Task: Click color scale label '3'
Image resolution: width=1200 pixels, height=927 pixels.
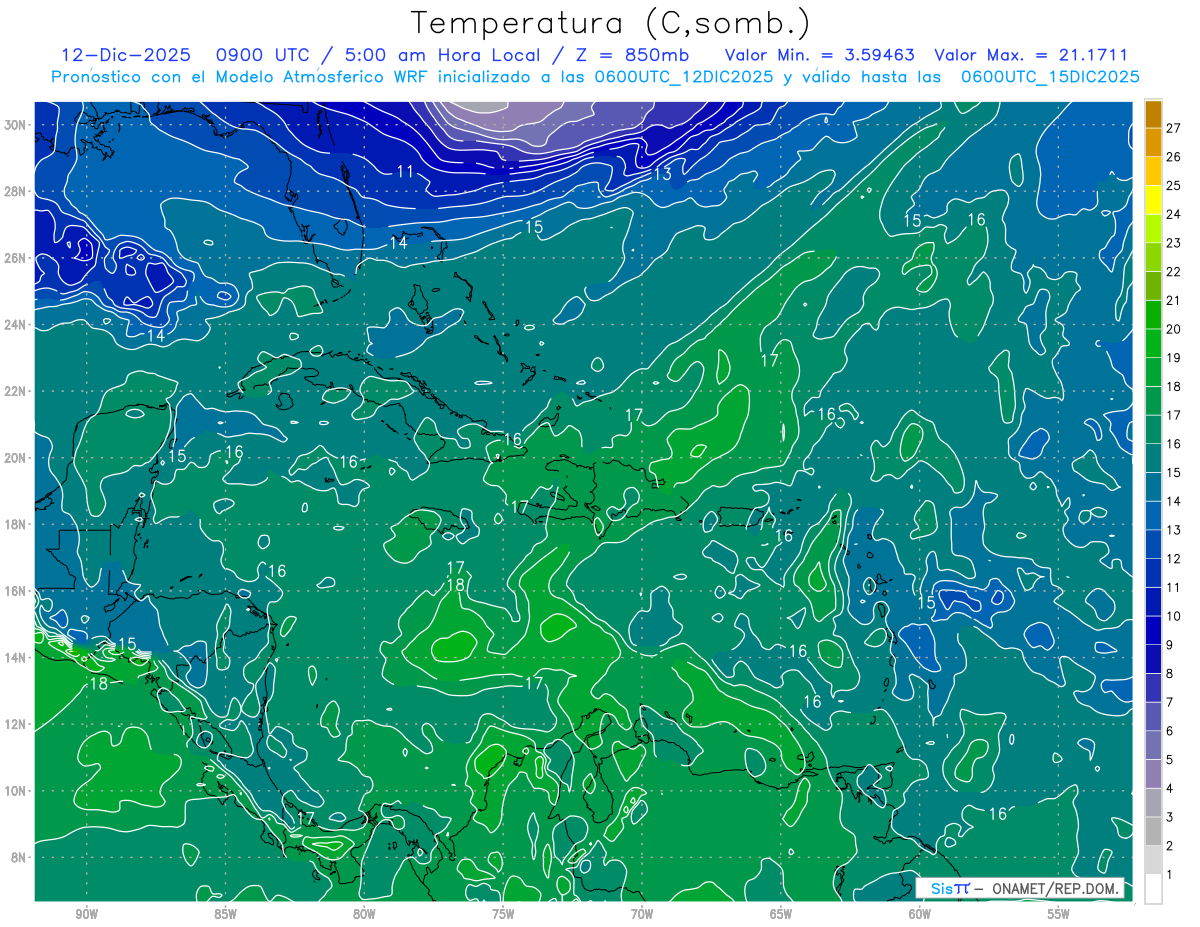Action: coord(1170,817)
